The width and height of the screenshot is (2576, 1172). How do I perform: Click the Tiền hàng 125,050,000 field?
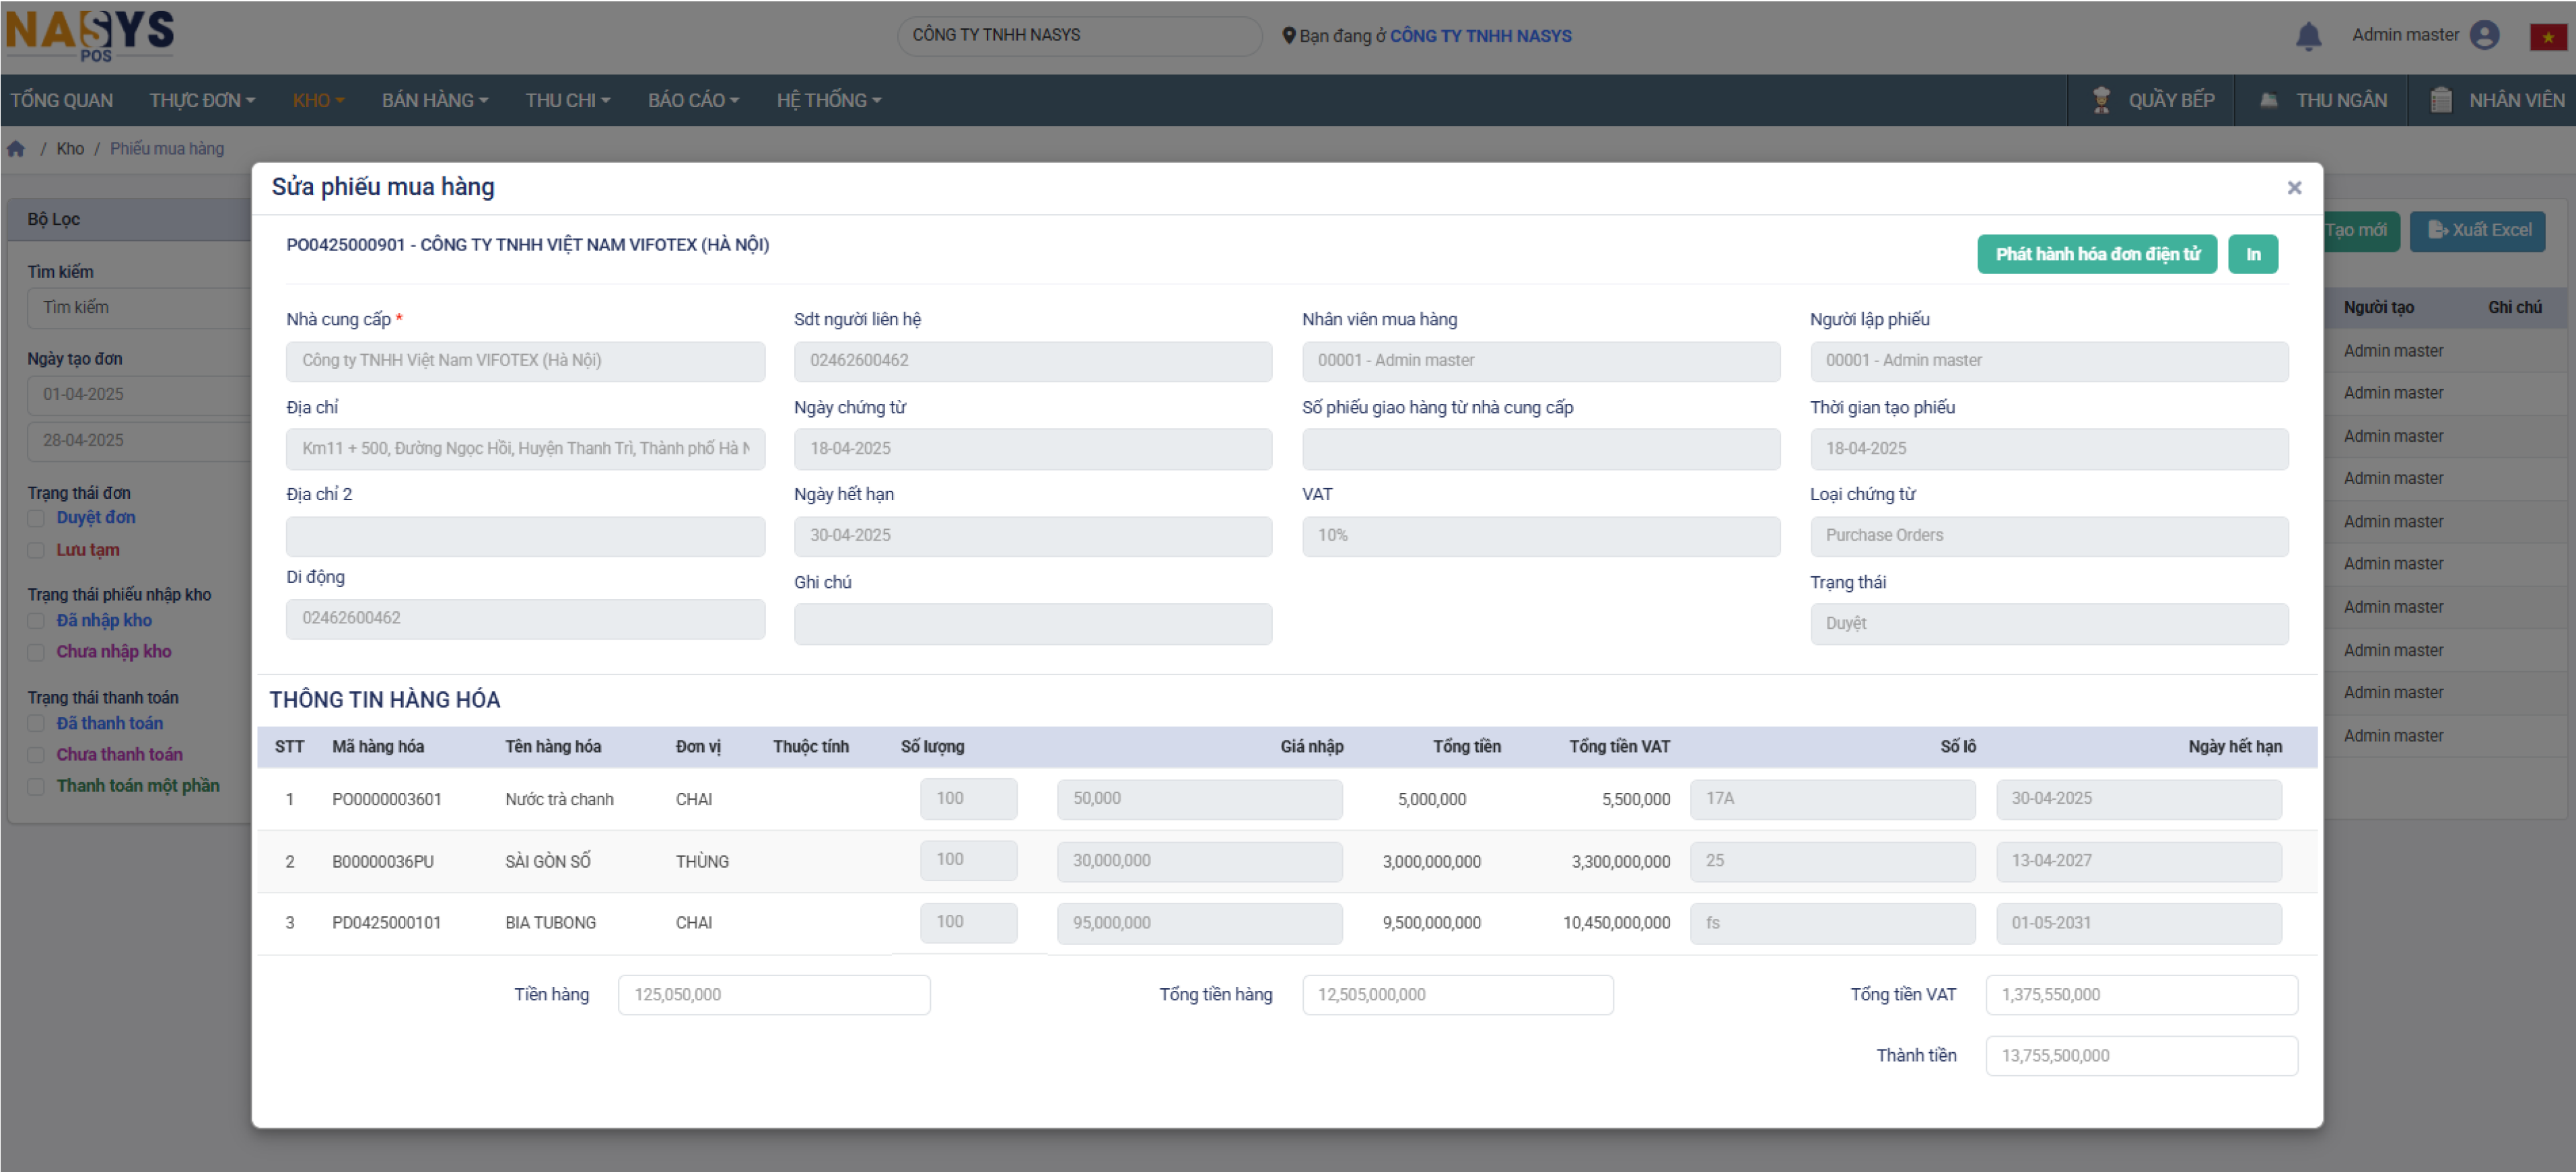point(773,995)
